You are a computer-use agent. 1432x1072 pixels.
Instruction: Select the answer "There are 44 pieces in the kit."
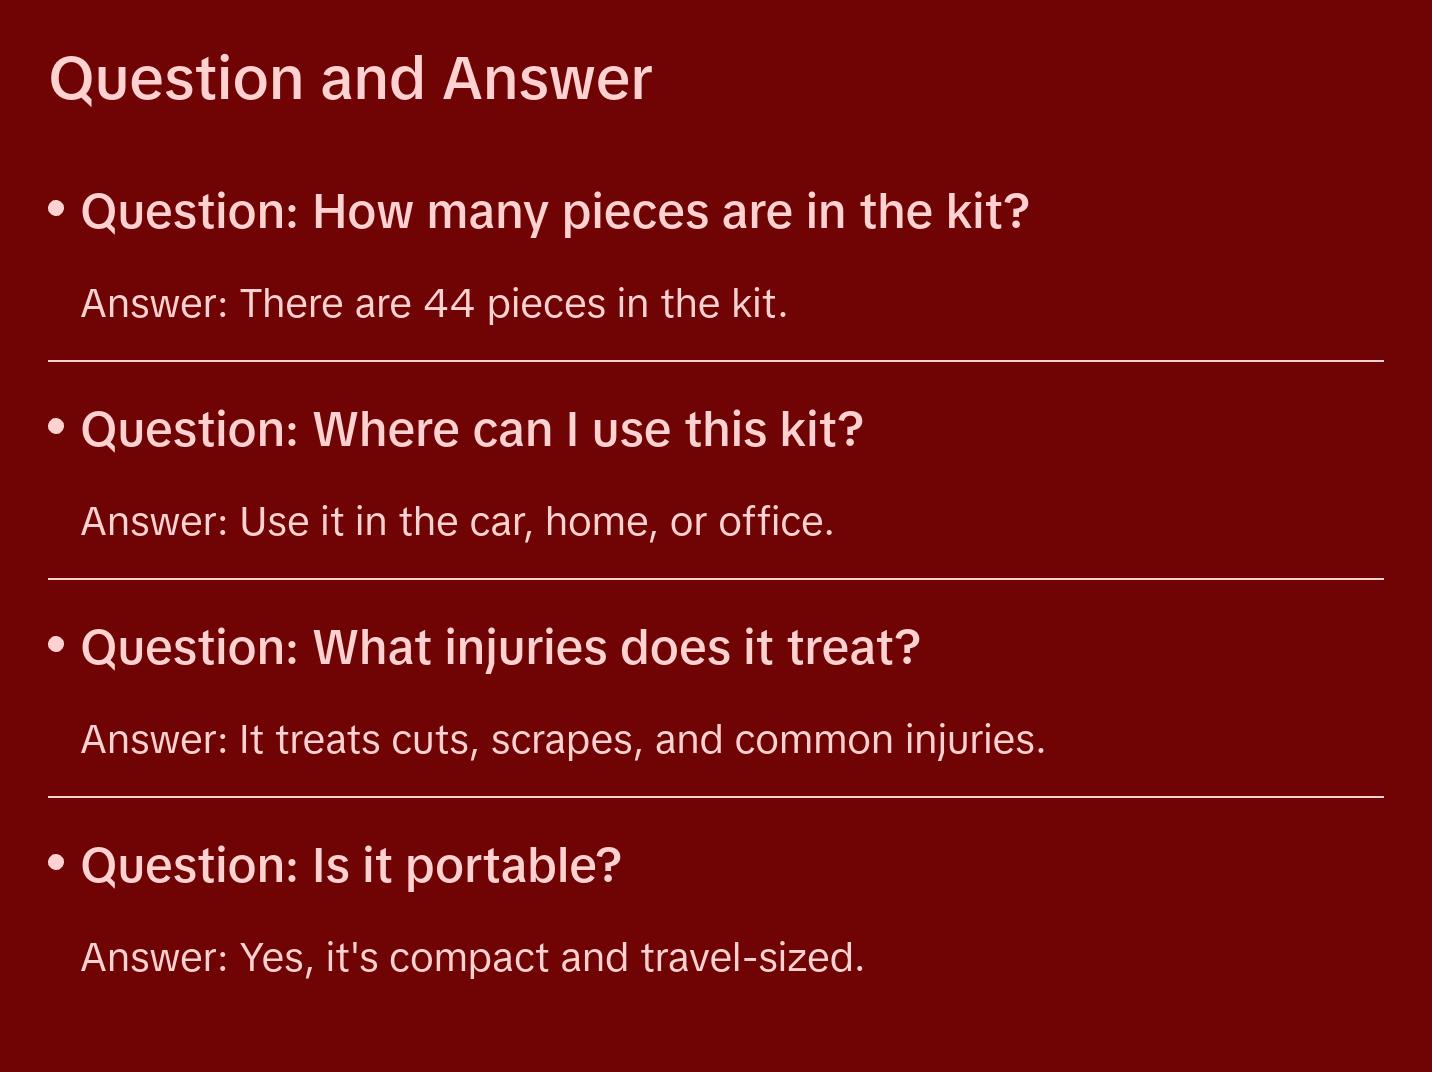point(434,304)
